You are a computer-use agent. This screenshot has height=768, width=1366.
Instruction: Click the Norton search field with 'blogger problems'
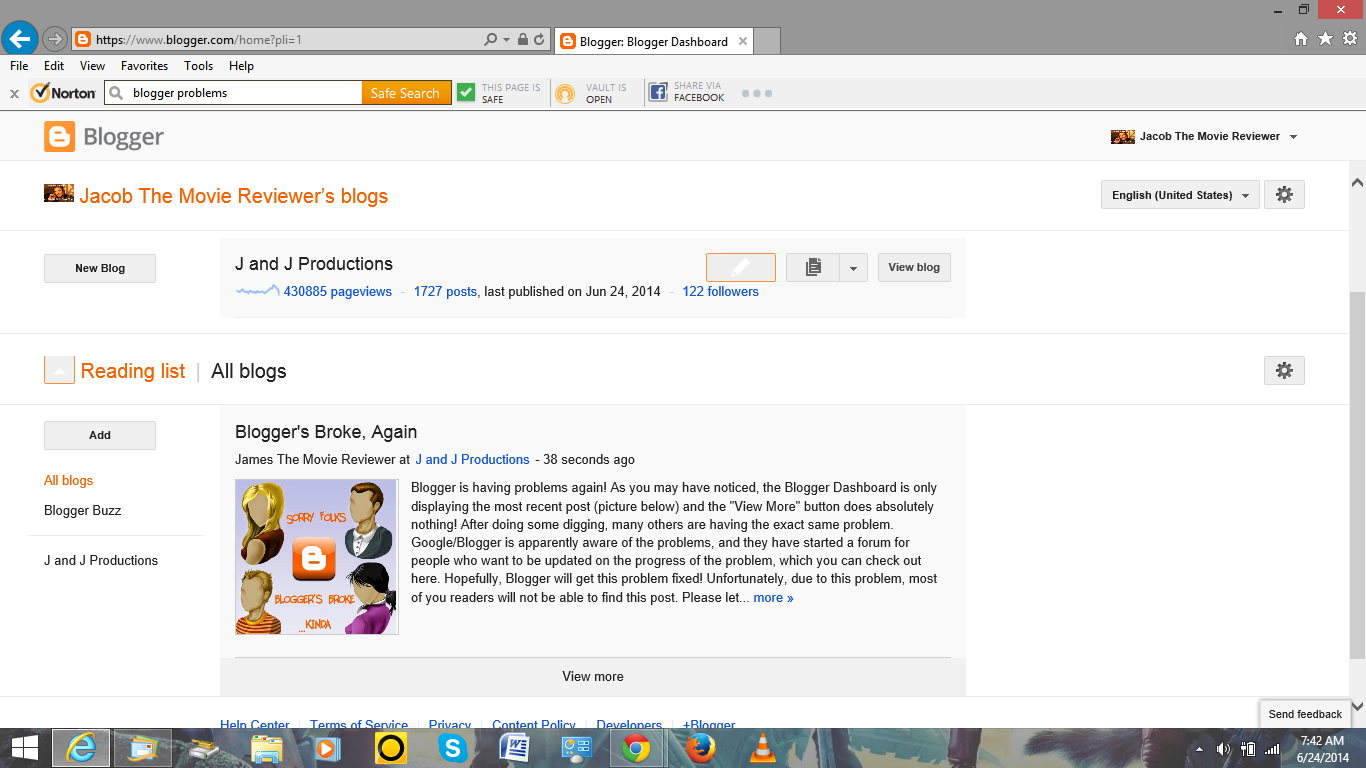(x=233, y=93)
